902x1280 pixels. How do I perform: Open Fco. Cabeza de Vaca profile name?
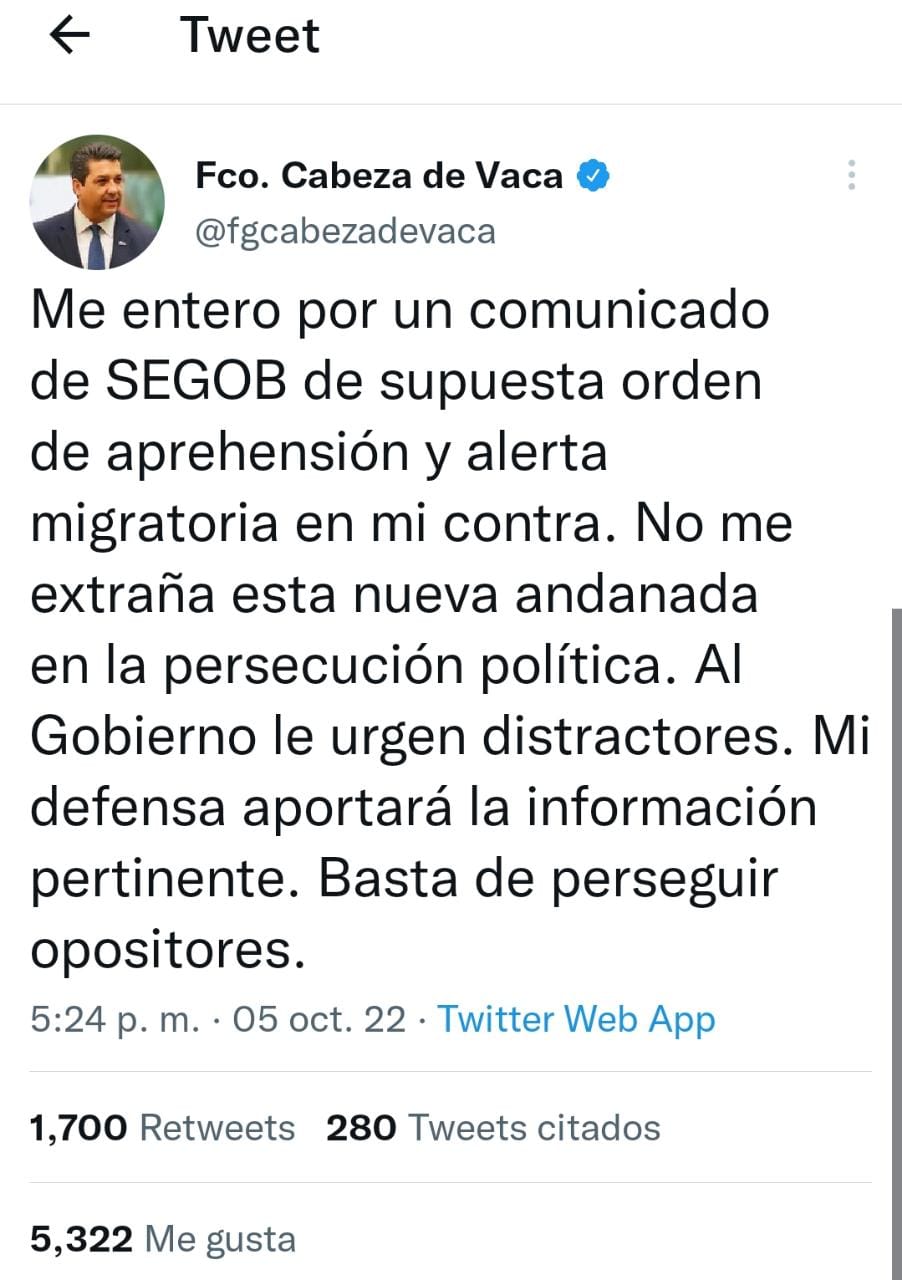click(x=378, y=176)
